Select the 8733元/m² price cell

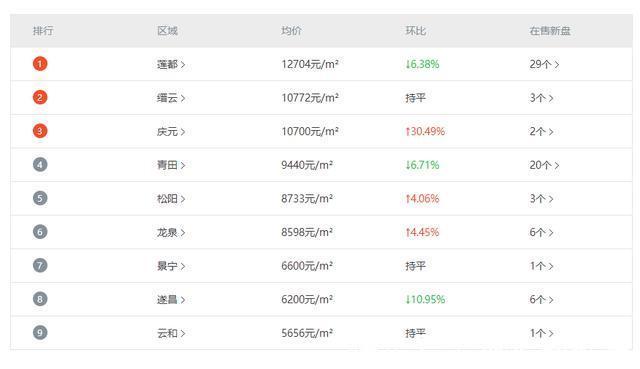pos(307,199)
